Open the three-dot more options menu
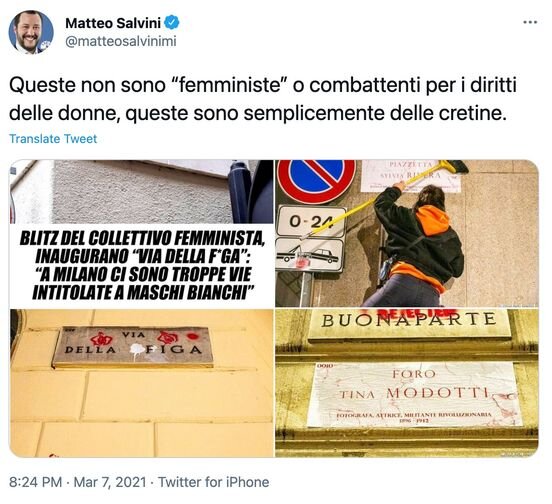 [x=530, y=22]
